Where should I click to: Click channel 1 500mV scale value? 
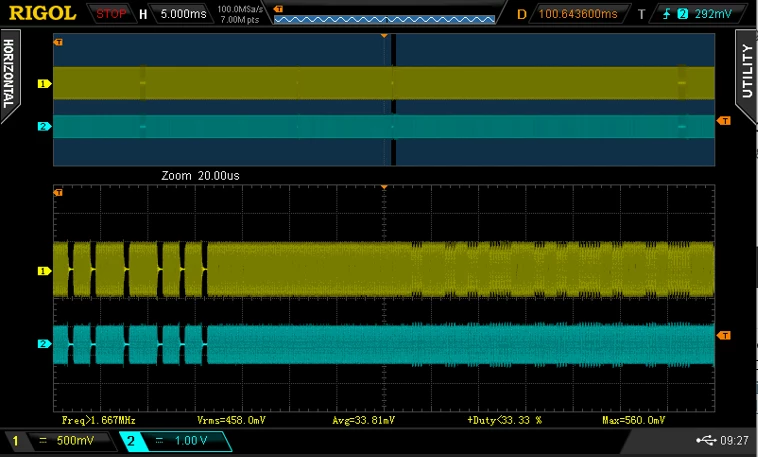click(x=75, y=441)
